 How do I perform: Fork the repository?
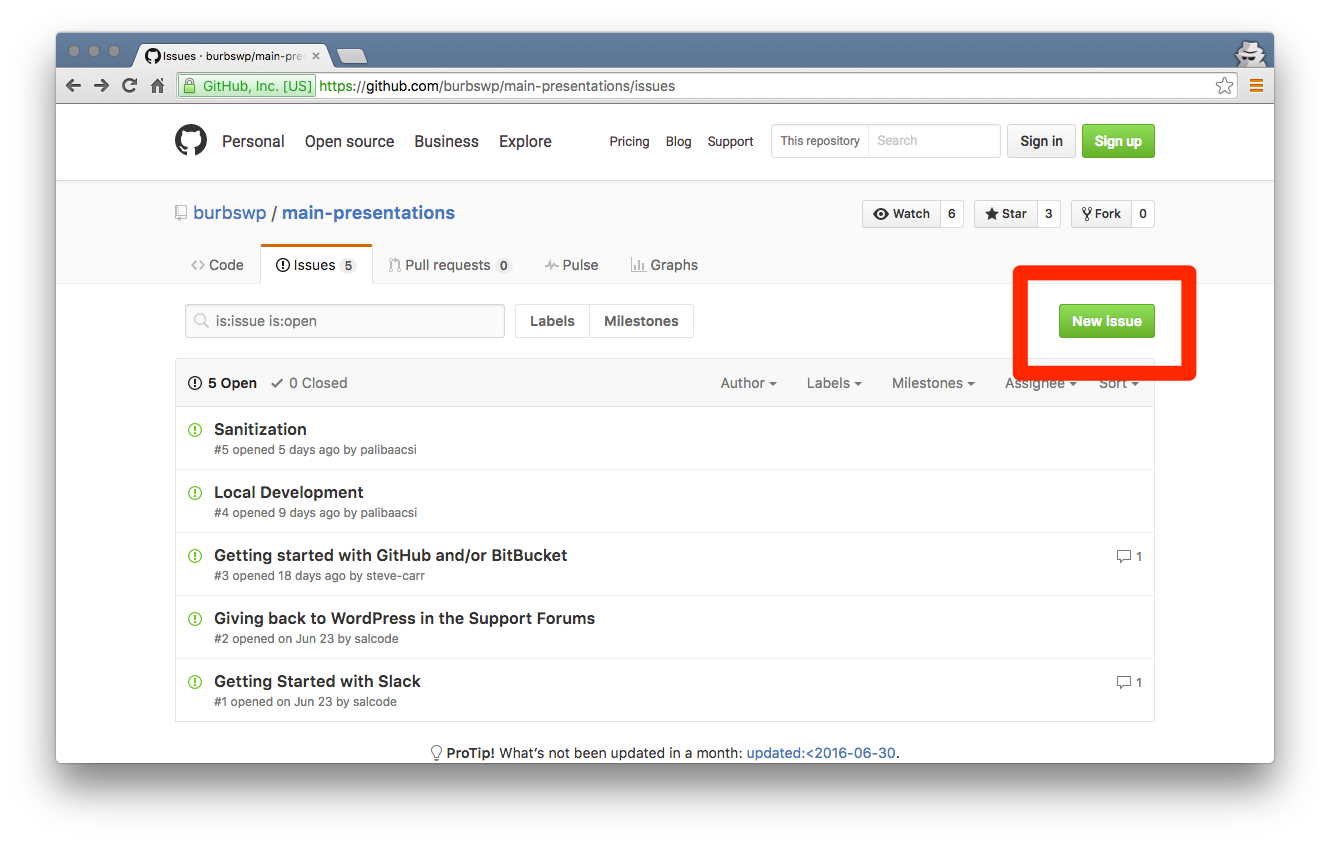tap(1101, 214)
